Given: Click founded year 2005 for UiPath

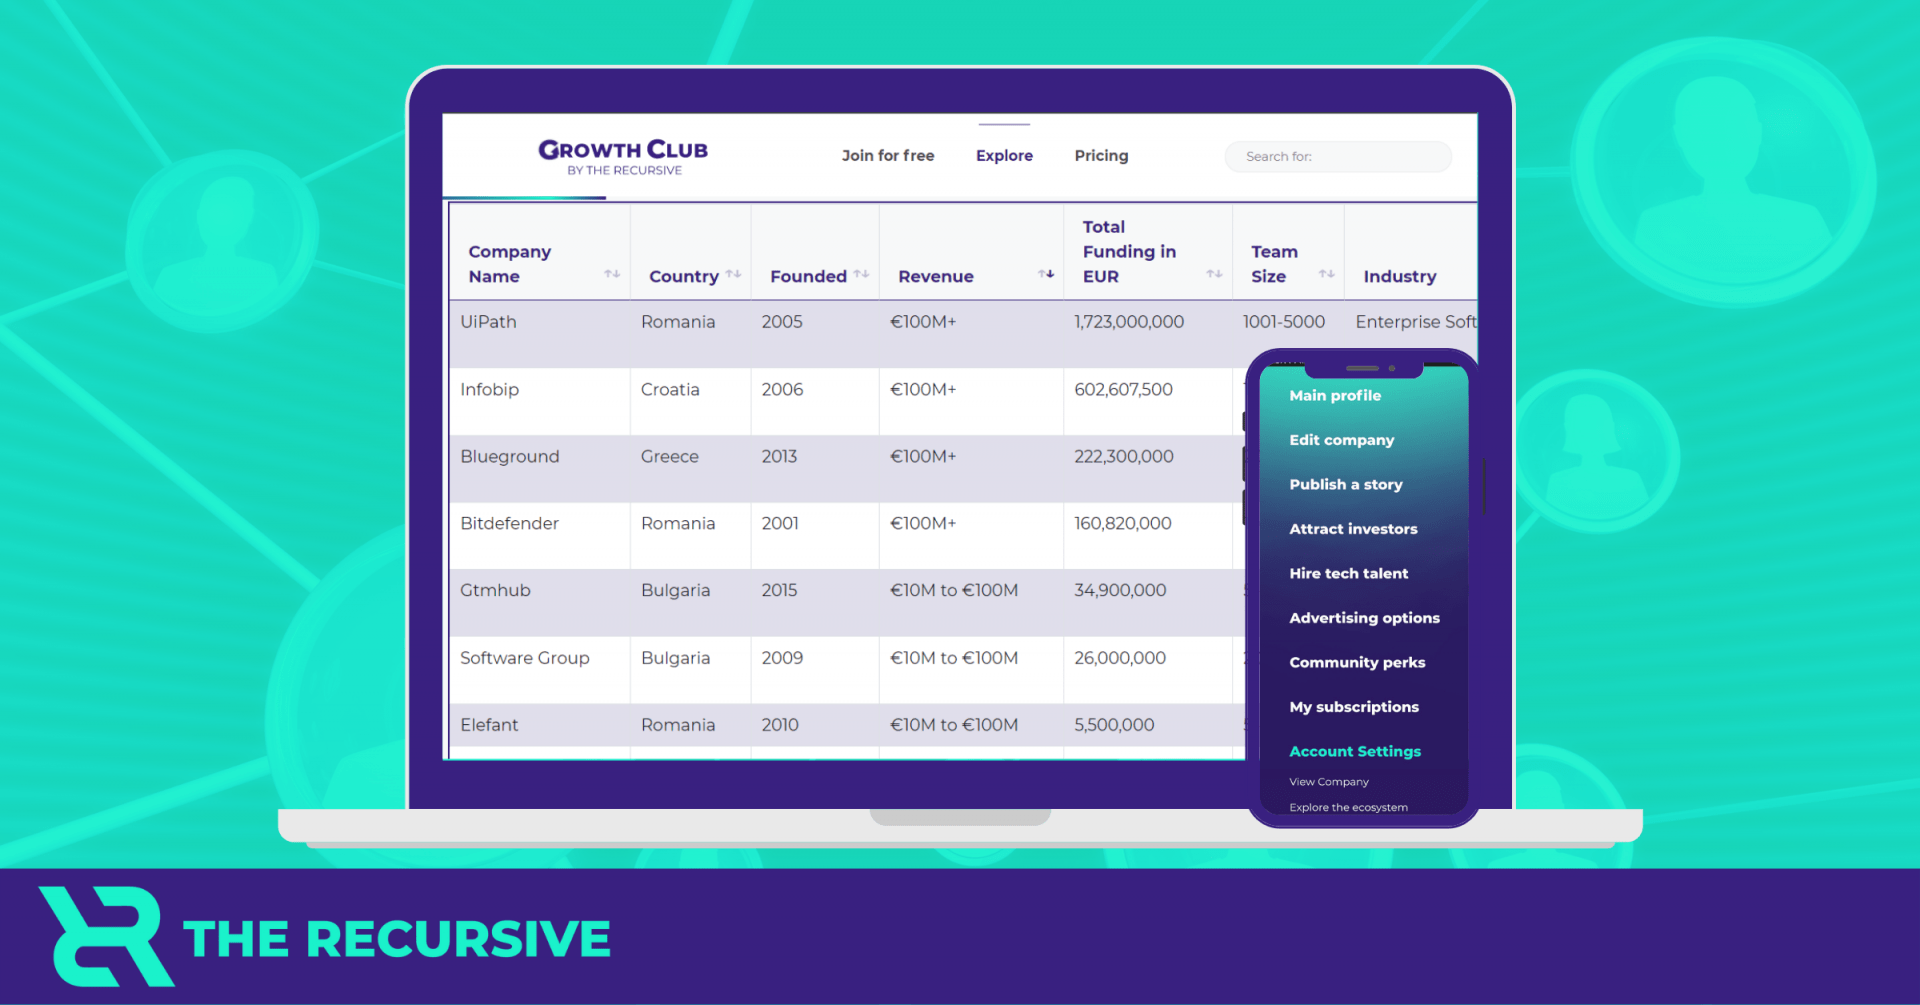Looking at the screenshot, I should 782,322.
